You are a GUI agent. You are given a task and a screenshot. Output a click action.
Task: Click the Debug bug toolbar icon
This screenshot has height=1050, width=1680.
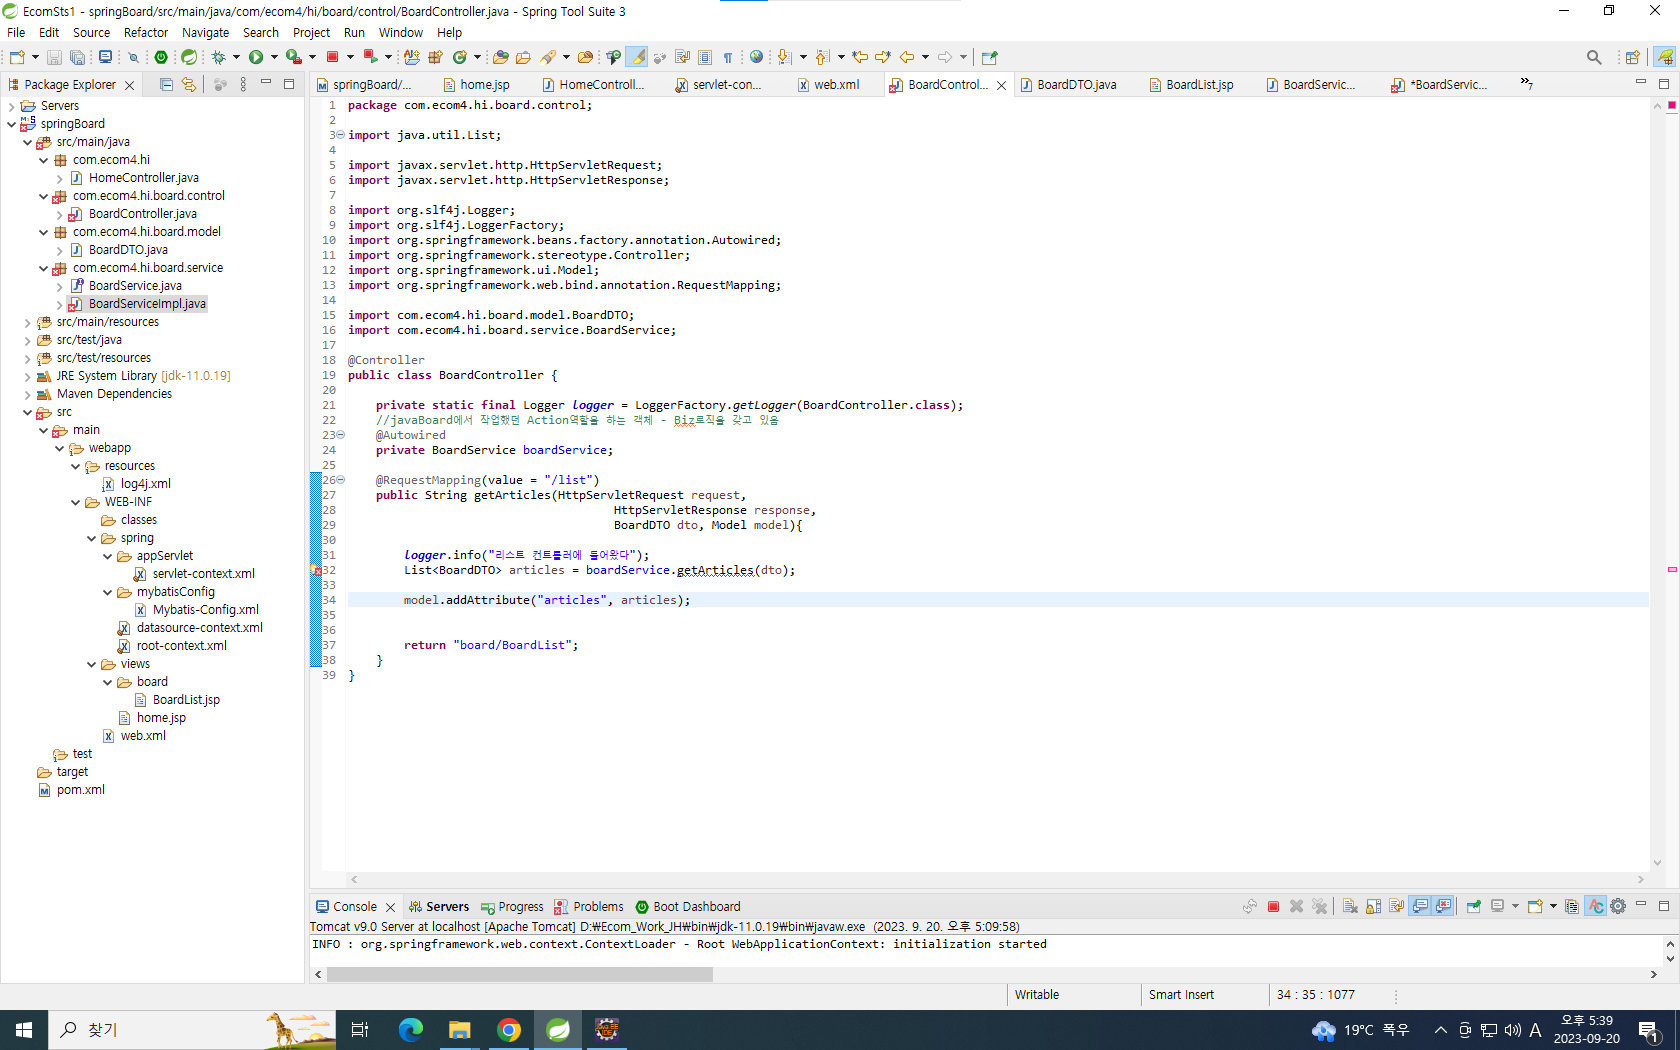[x=218, y=57]
